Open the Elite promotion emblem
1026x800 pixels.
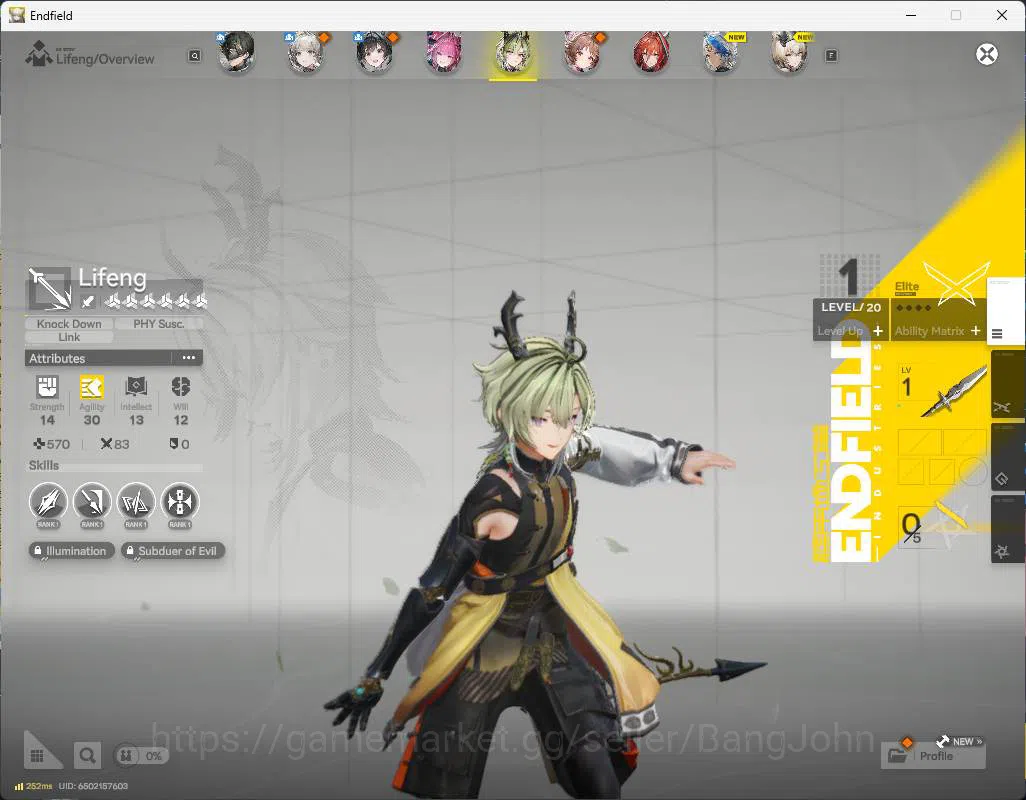pos(956,283)
